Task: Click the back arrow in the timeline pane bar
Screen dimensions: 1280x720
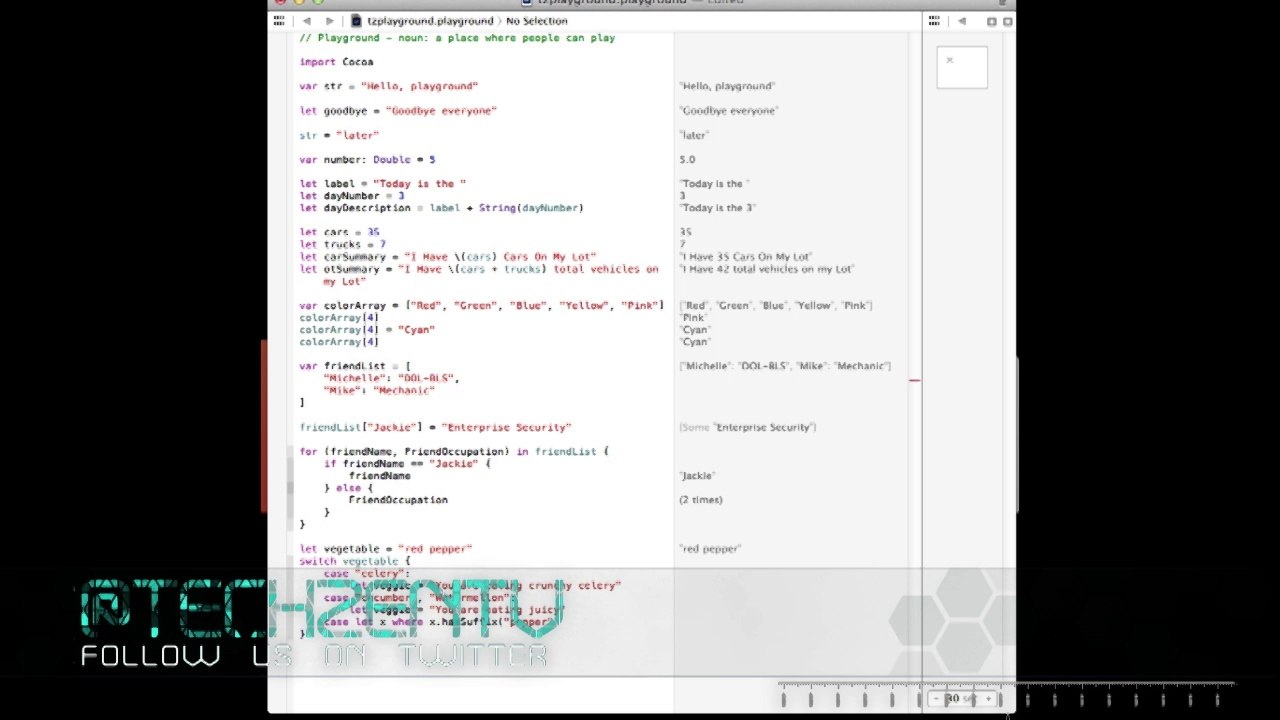Action: click(962, 21)
